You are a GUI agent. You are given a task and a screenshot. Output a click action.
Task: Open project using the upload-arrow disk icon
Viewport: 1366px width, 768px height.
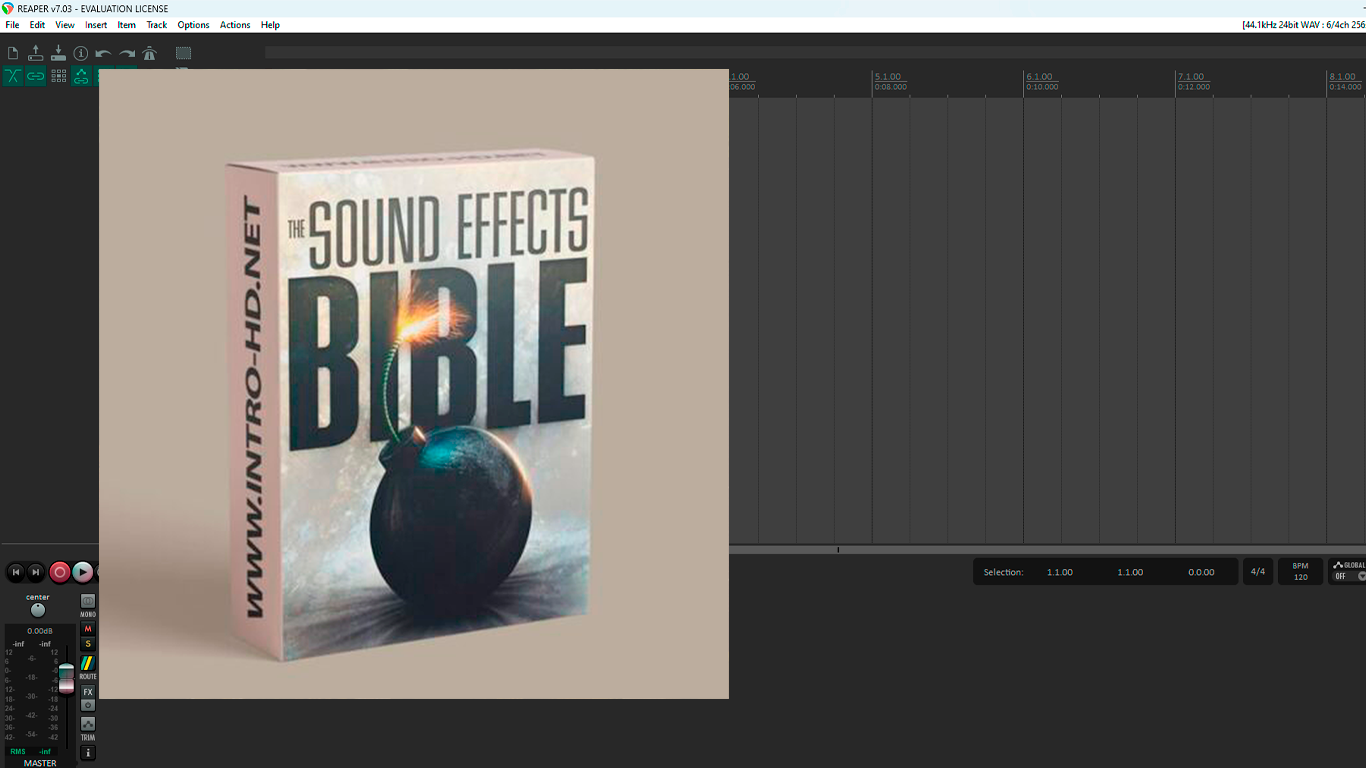(x=36, y=54)
